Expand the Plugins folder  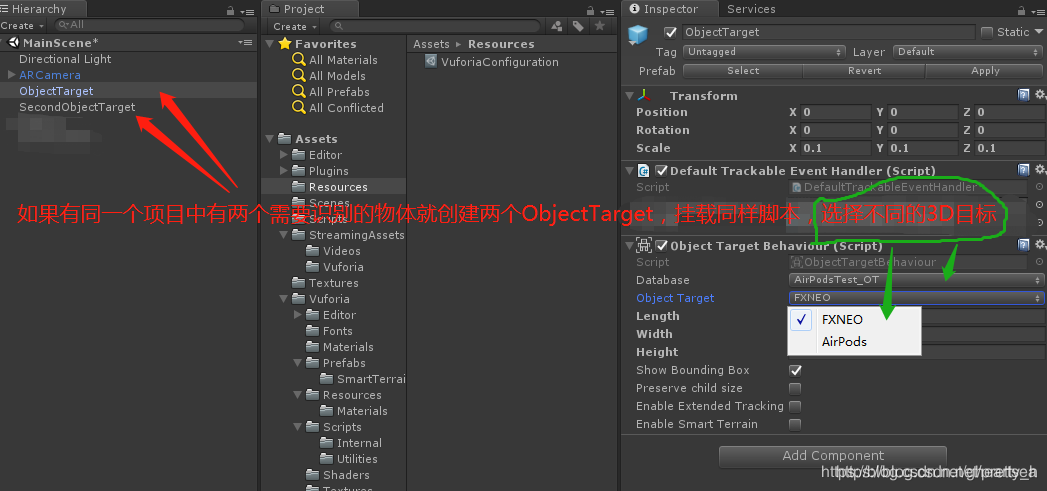pyautogui.click(x=284, y=171)
